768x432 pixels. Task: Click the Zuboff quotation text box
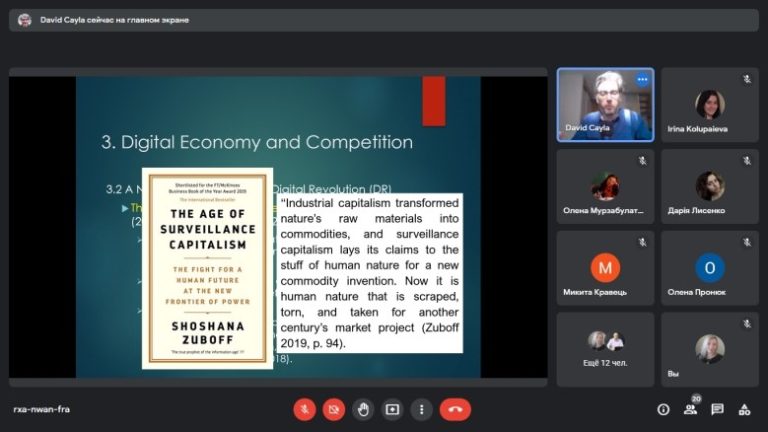[370, 273]
